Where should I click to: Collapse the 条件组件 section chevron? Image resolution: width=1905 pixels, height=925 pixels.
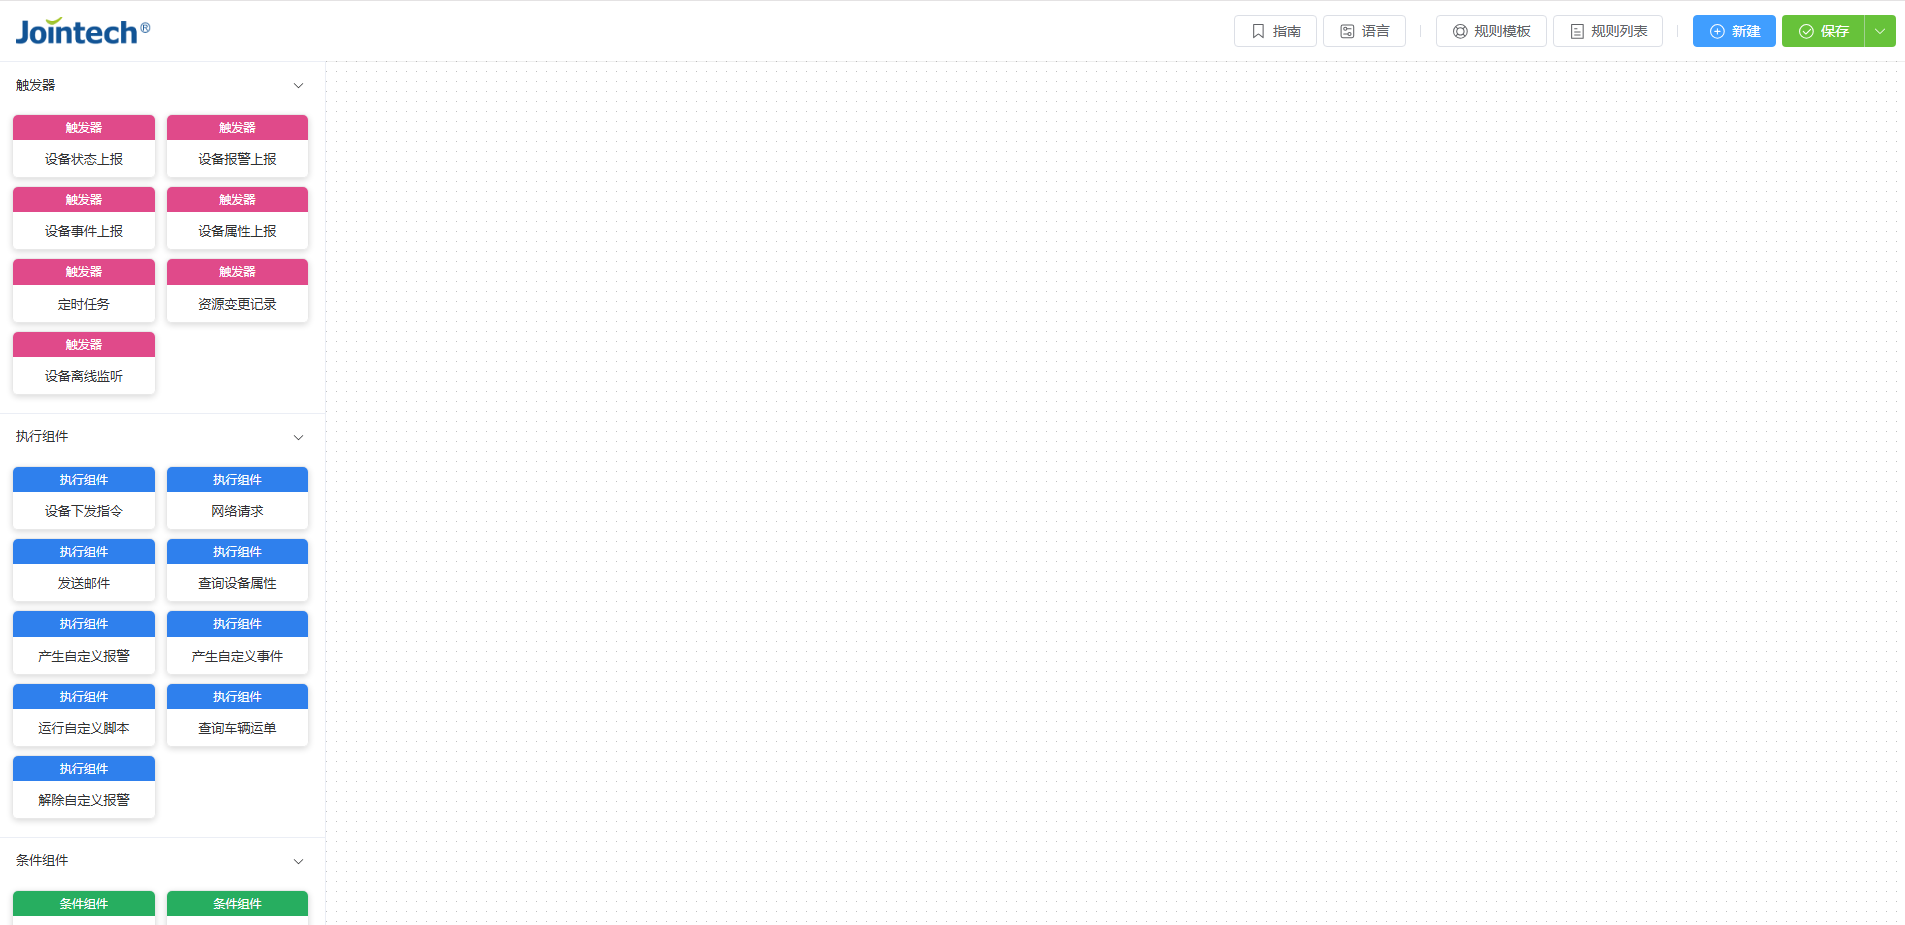point(298,861)
